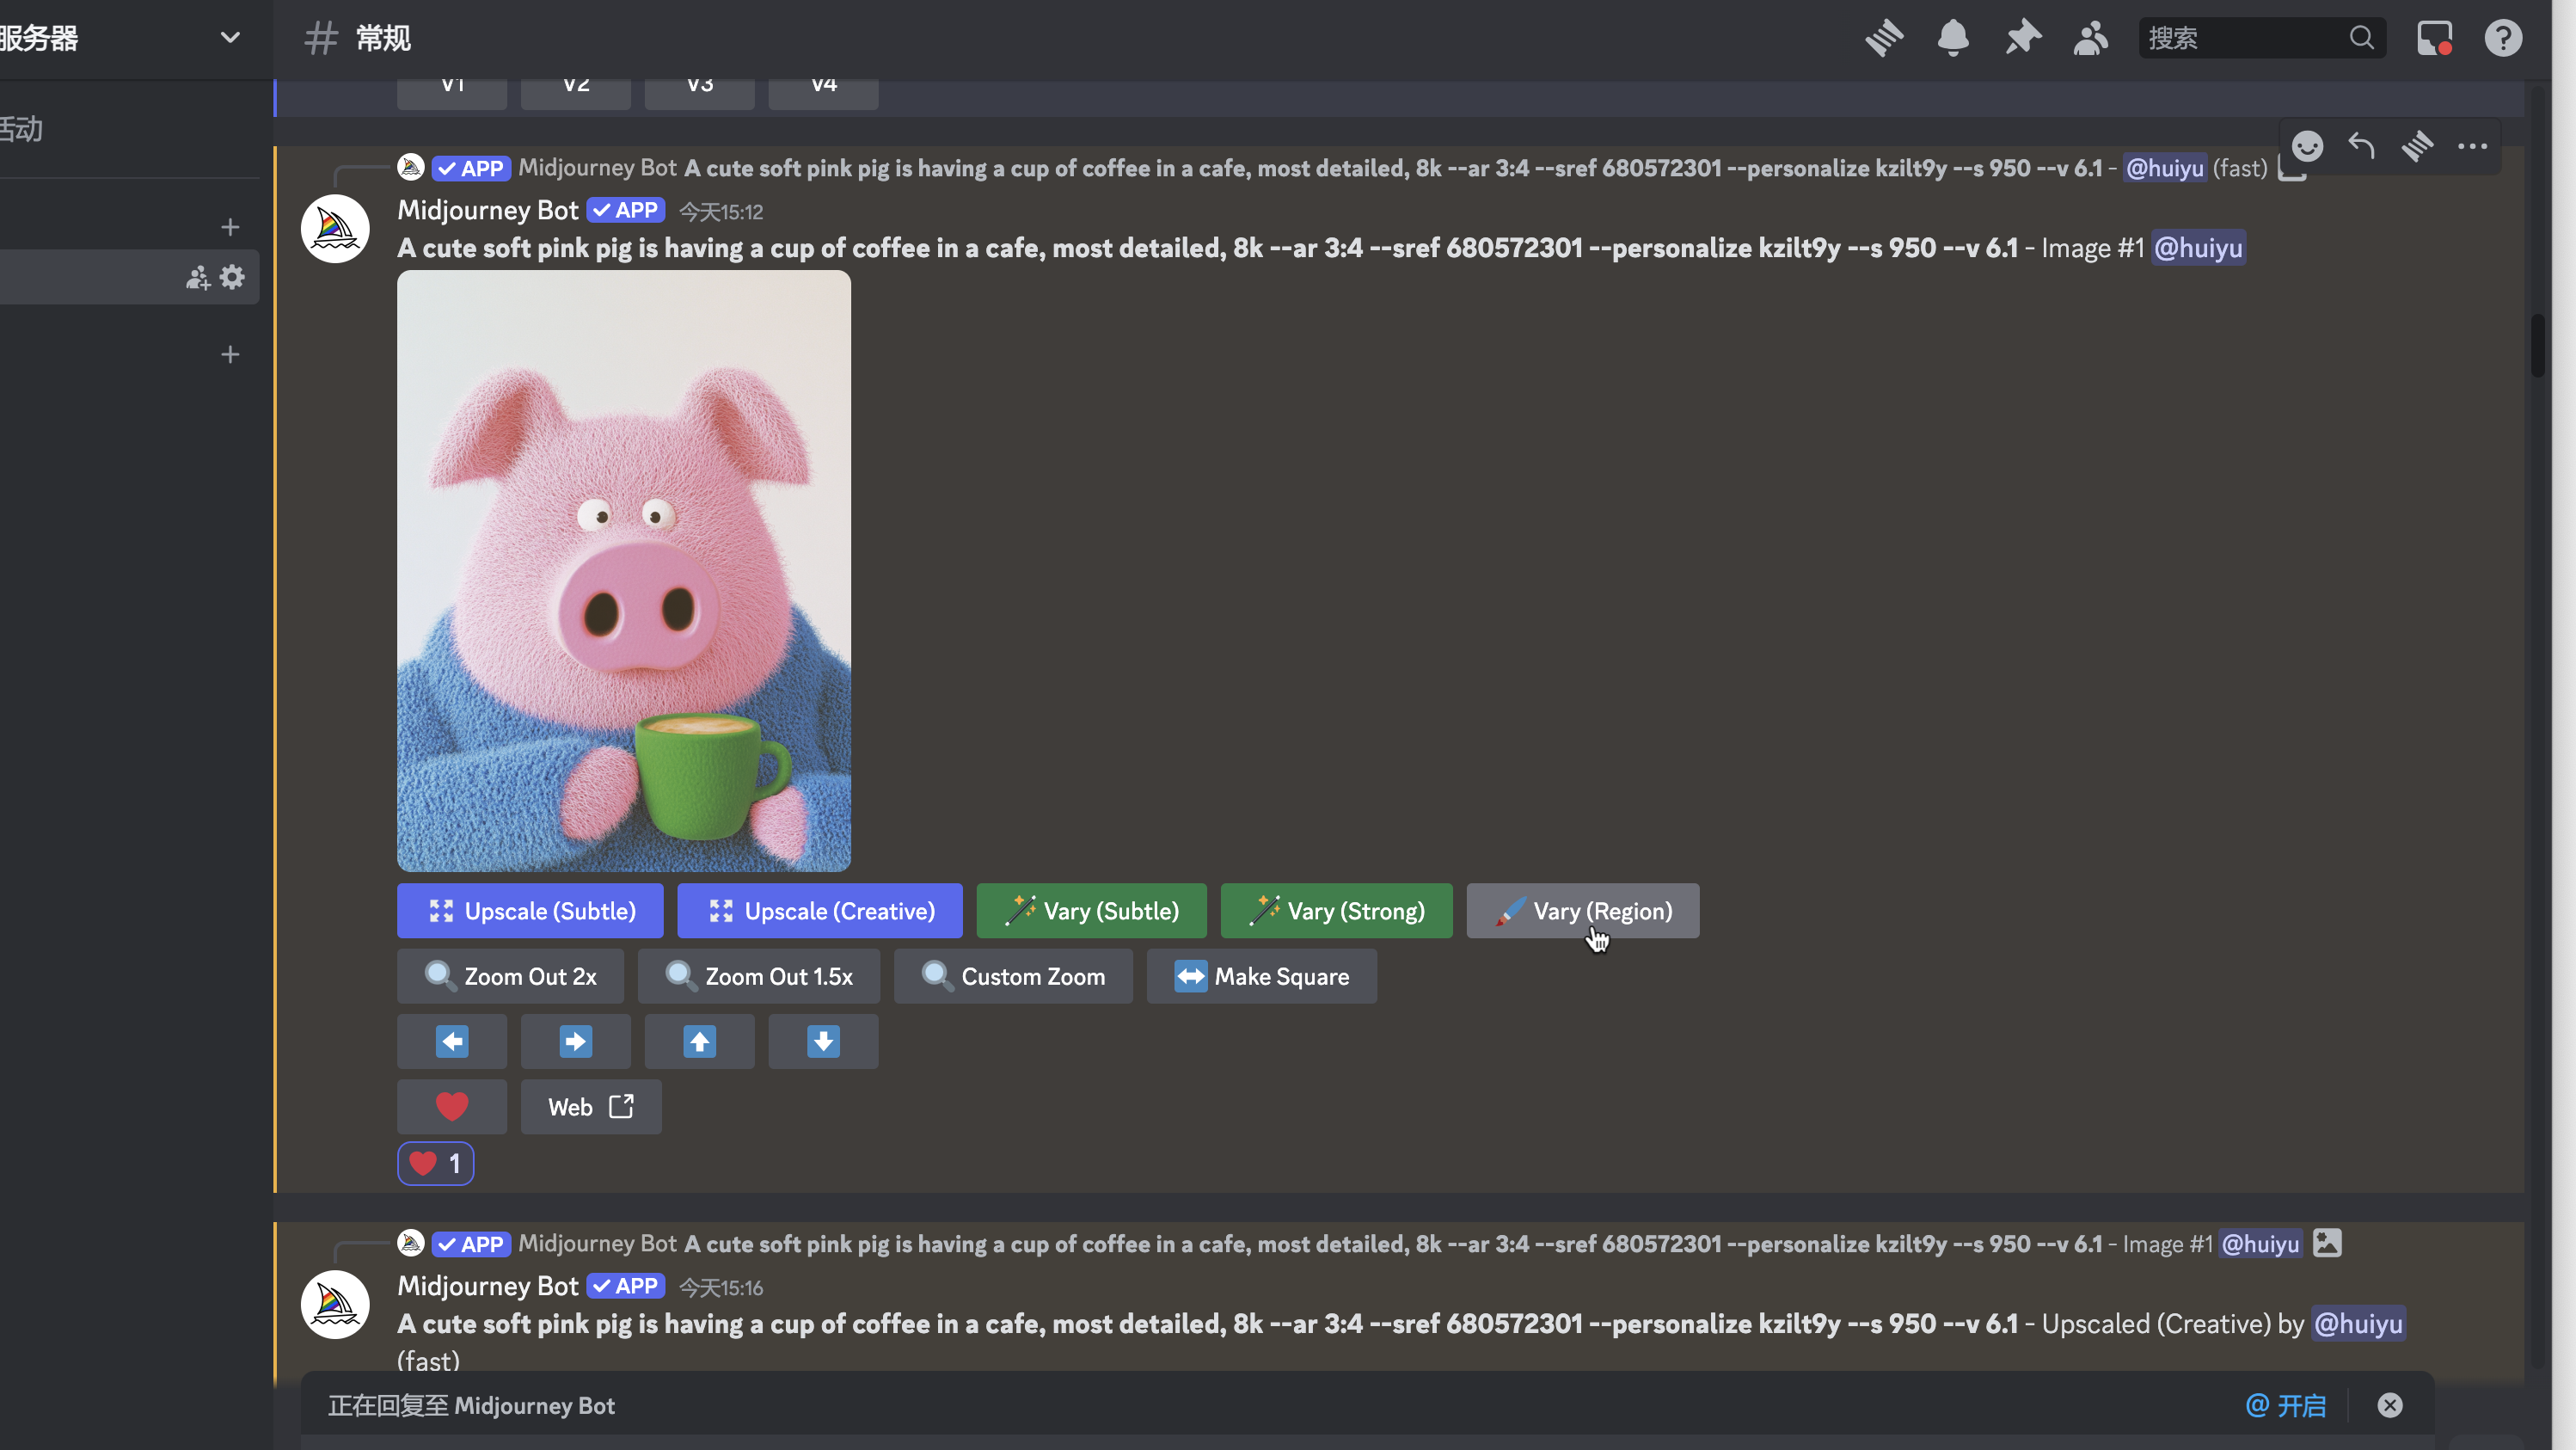This screenshot has height=1450, width=2576.
Task: Click Make Square button
Action: 1262,976
